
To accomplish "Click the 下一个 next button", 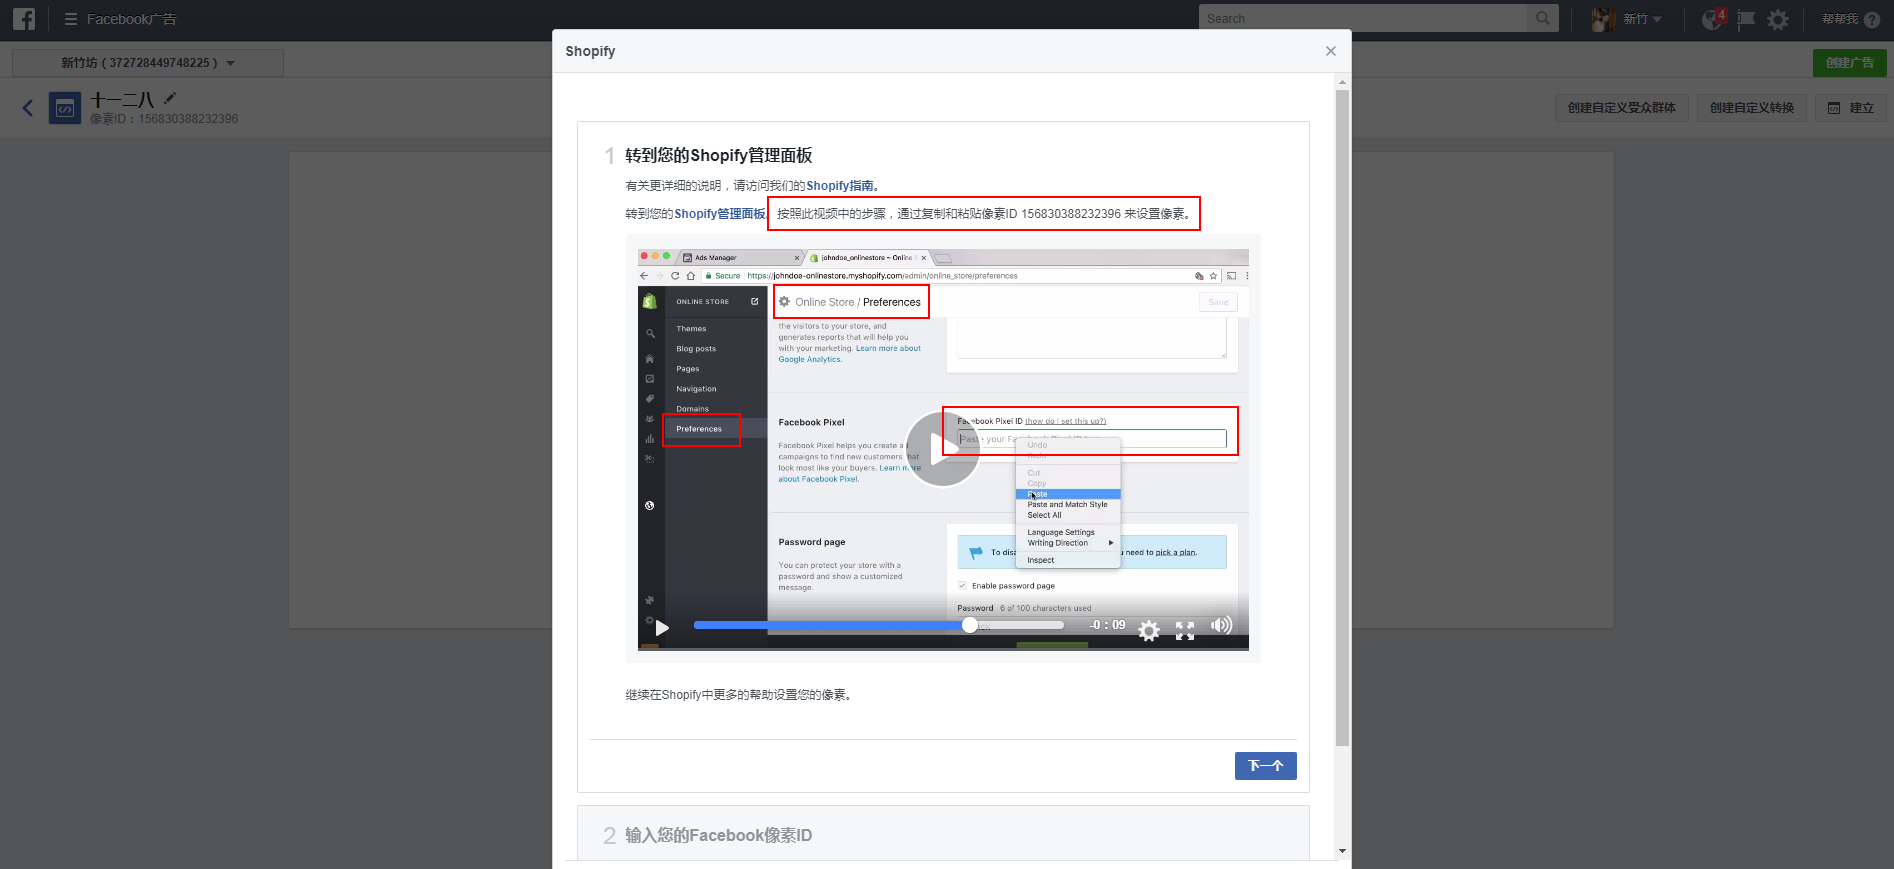I will (x=1265, y=766).
